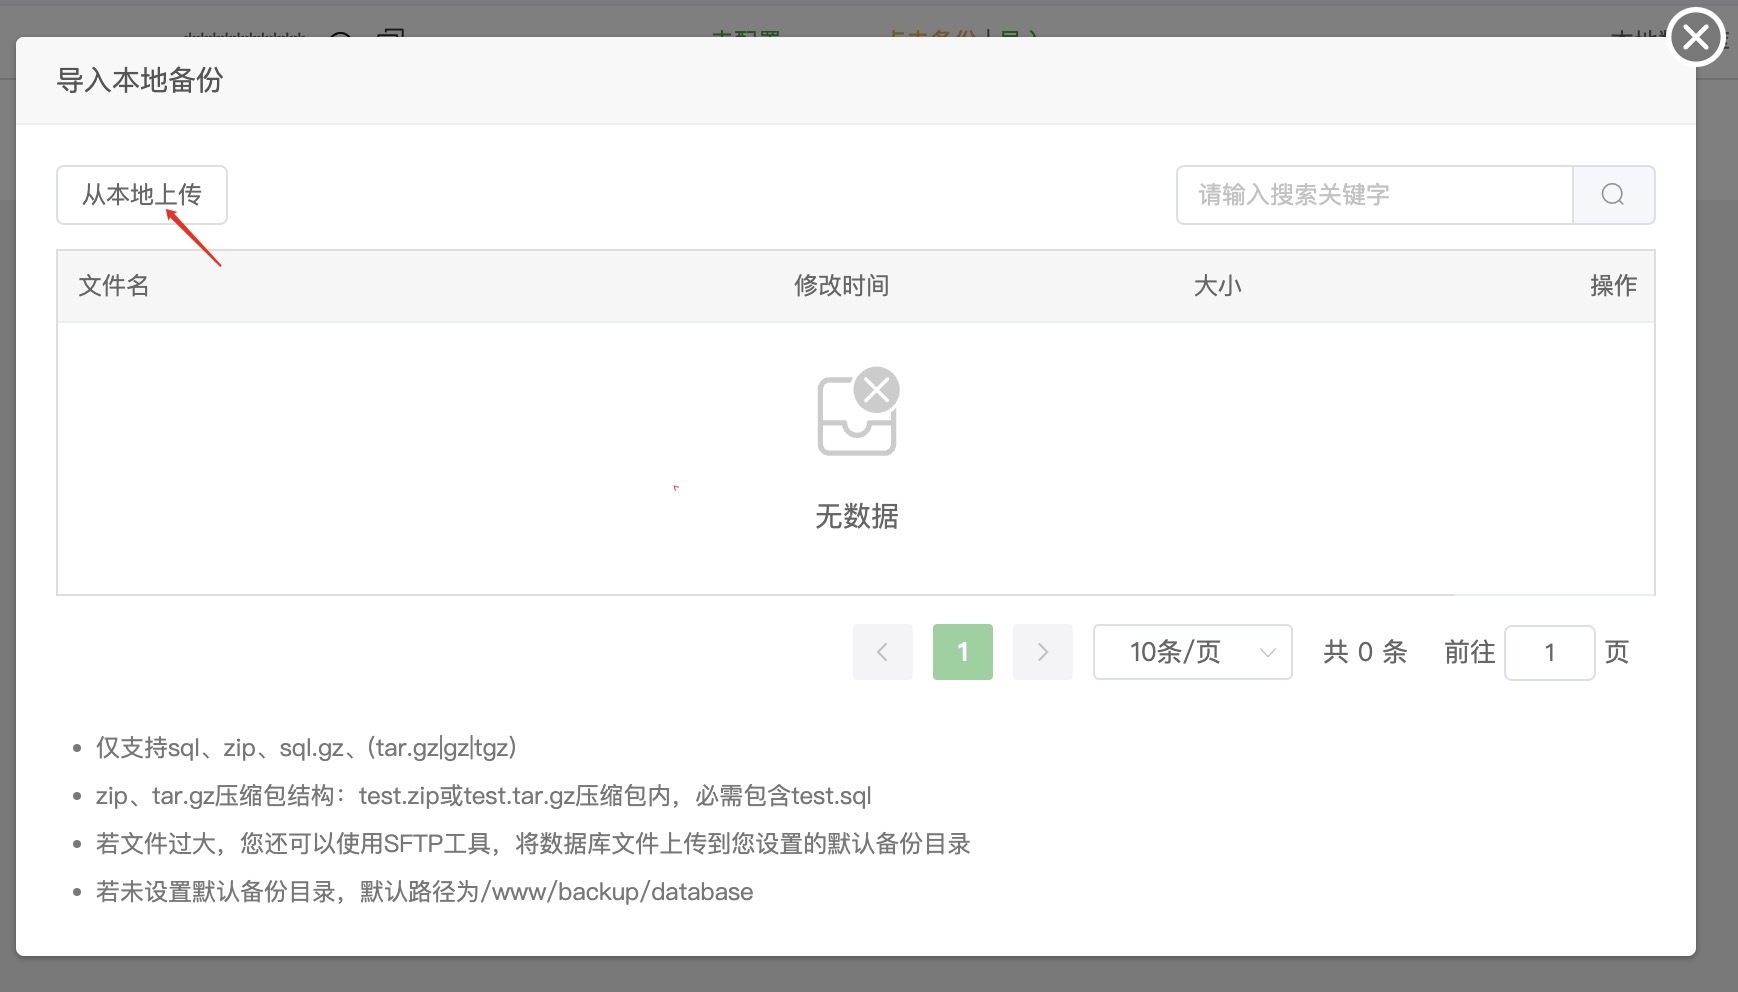
Task: Go to next page arrow
Action: coord(1043,652)
